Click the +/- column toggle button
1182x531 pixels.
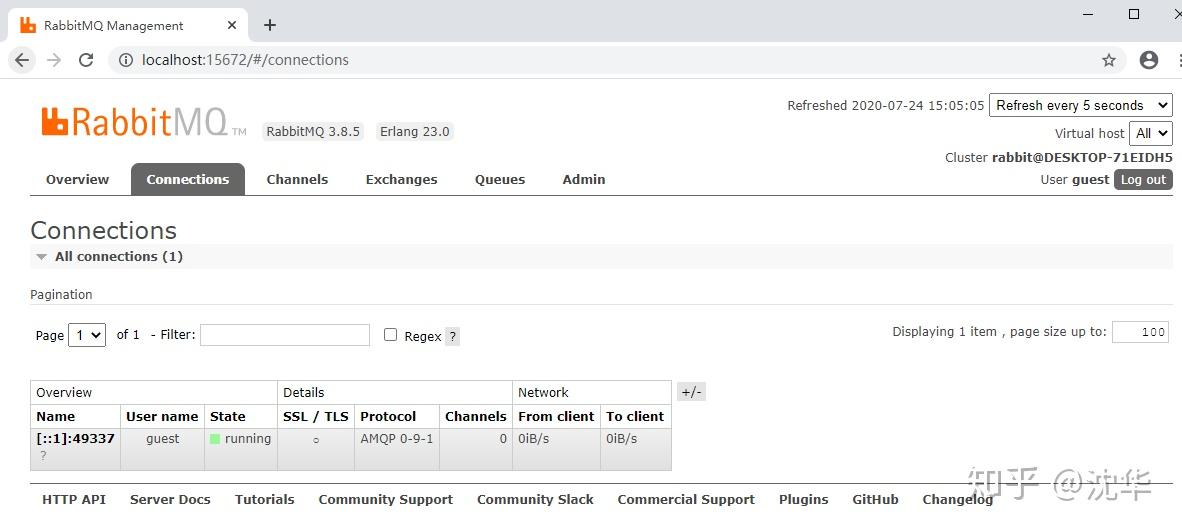pos(691,392)
